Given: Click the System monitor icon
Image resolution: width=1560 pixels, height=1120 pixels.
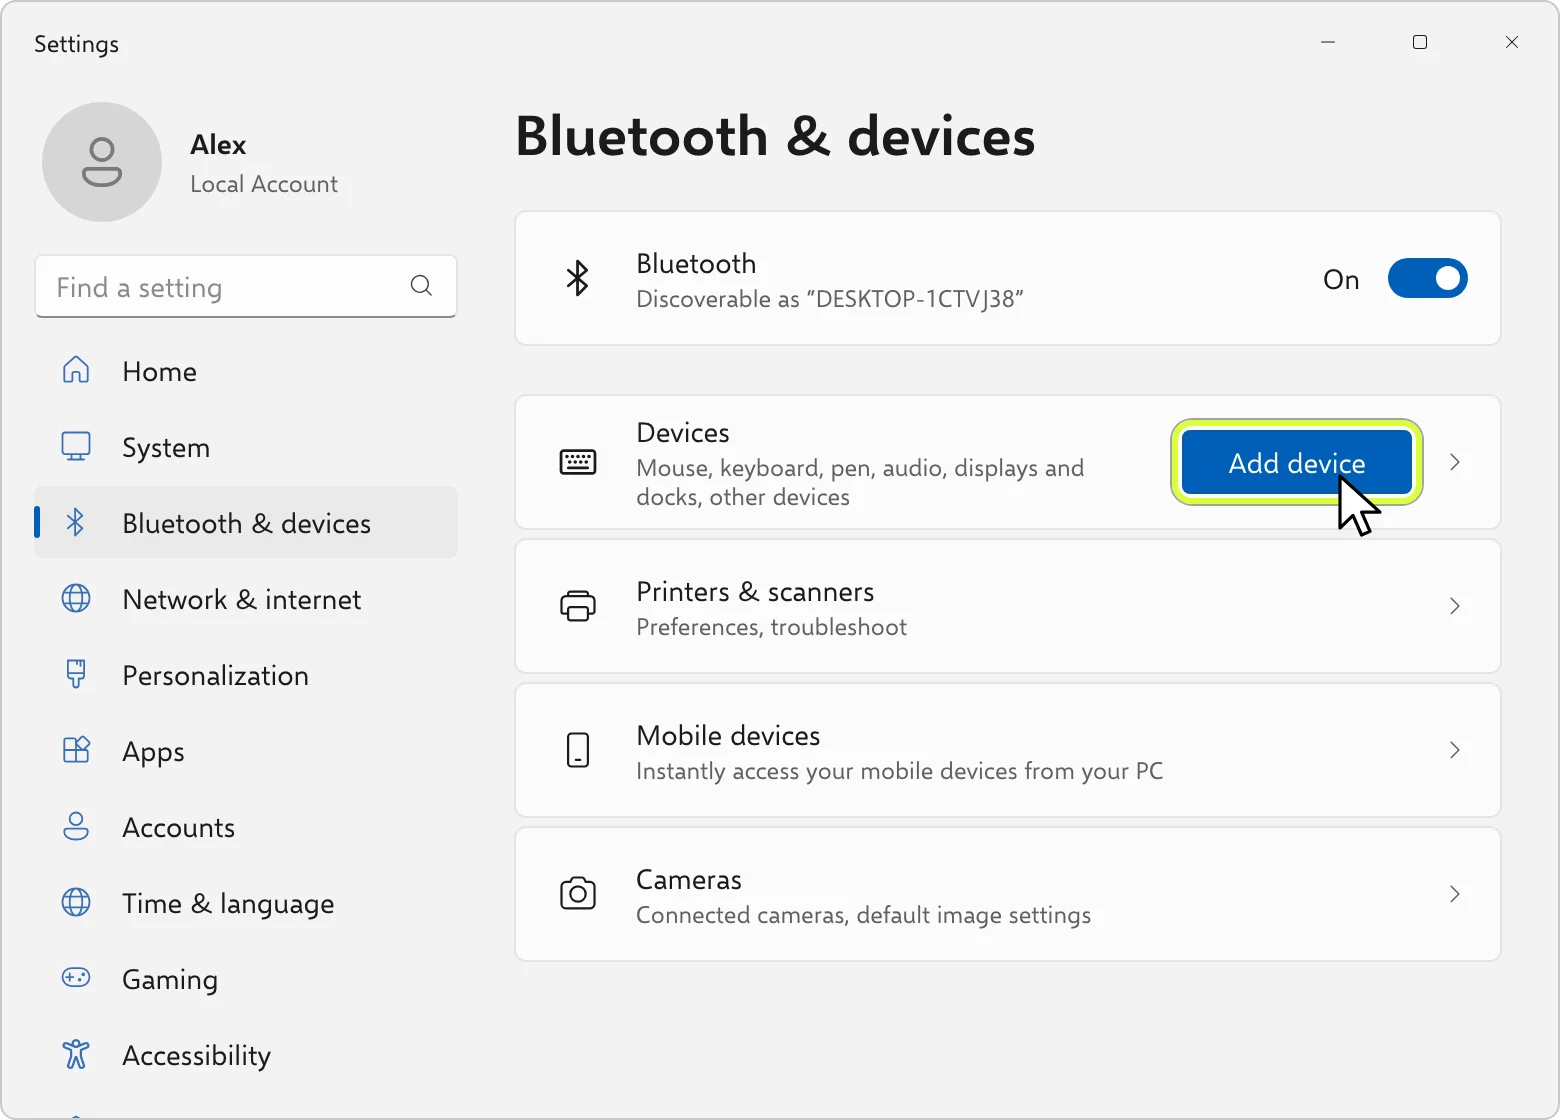Looking at the screenshot, I should (76, 446).
